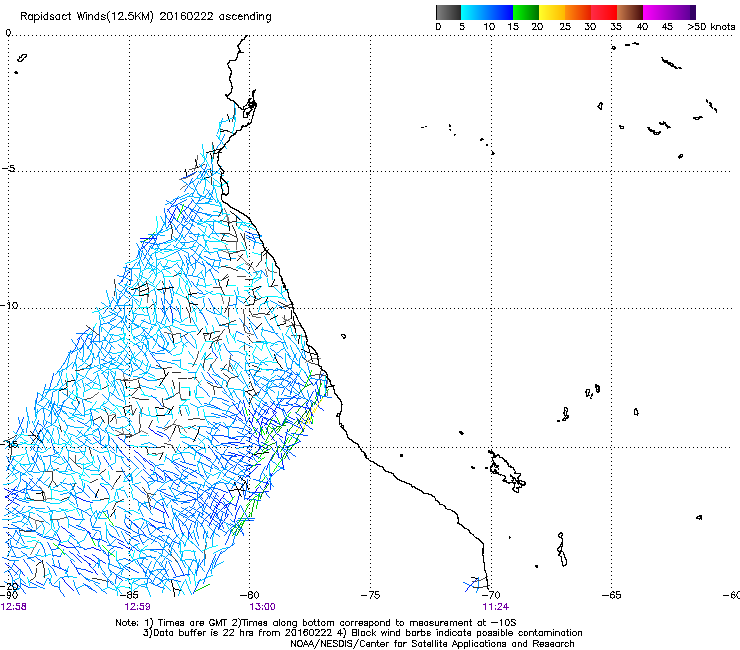The image size is (740, 650).
Task: Click the purple time label '12:59'
Action: 137,607
